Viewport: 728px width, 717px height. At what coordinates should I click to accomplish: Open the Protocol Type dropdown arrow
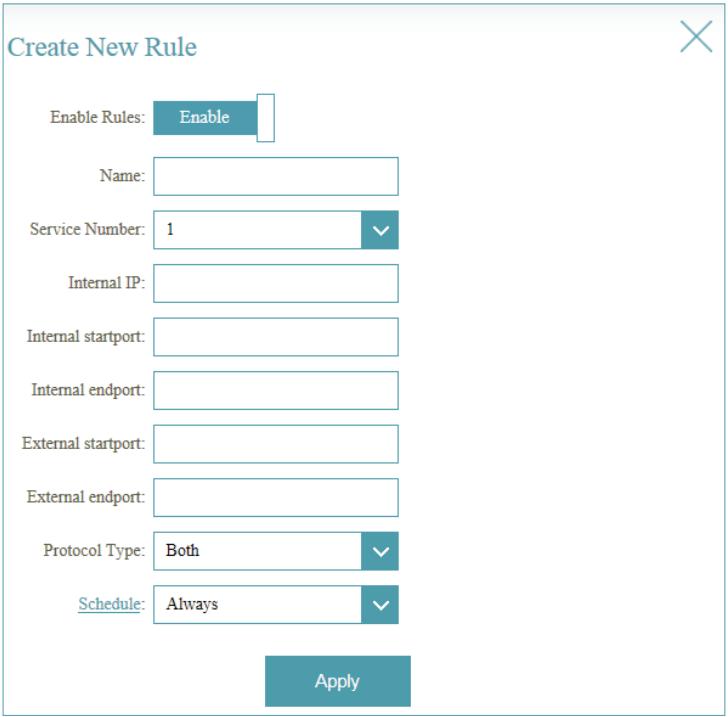click(x=380, y=551)
